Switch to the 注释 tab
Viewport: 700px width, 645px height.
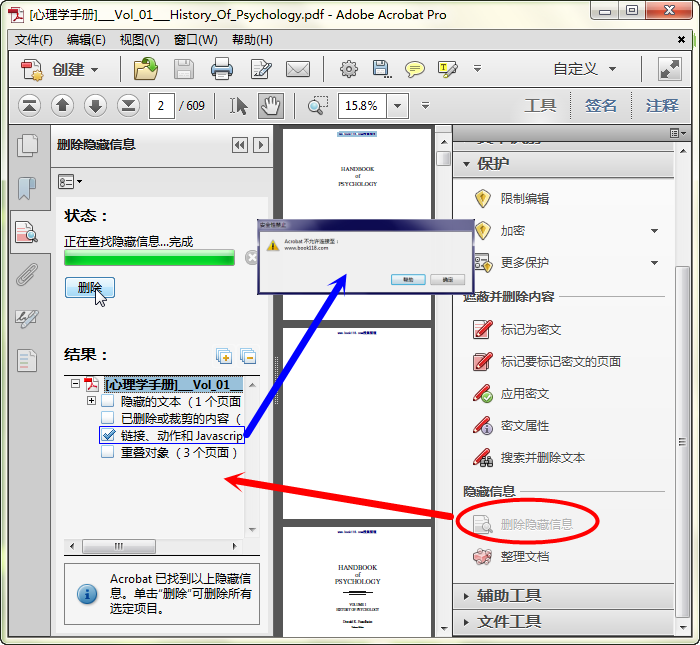(661, 106)
